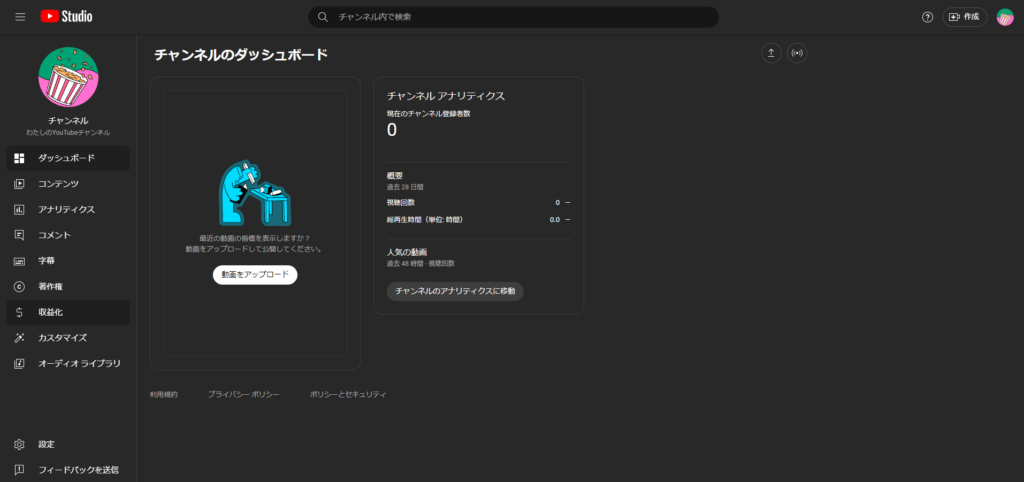1024x482 pixels.
Task: Select 収益化 monetization menu item
Action: pos(50,312)
